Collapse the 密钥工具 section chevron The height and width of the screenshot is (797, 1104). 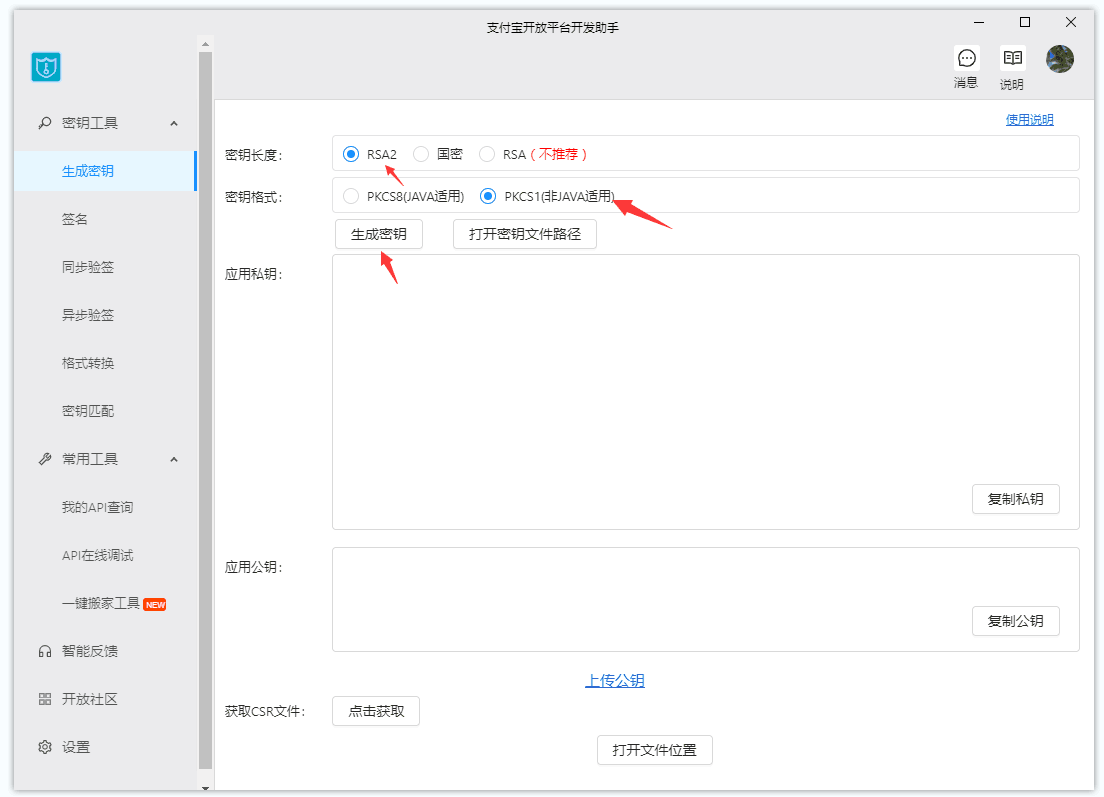(x=174, y=123)
